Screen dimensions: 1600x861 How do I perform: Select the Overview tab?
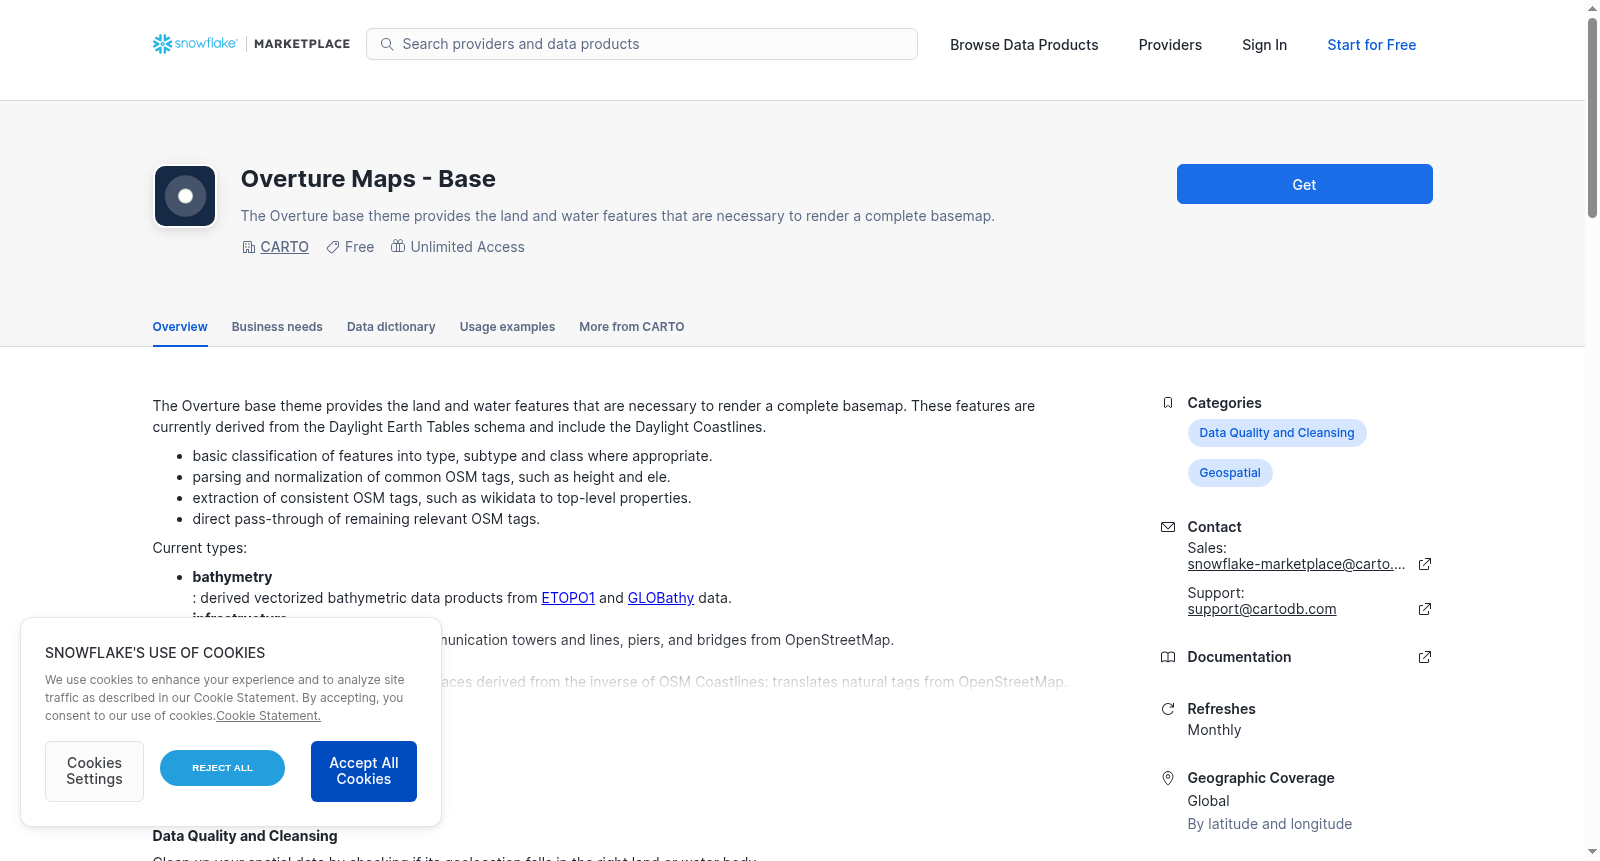click(x=180, y=327)
